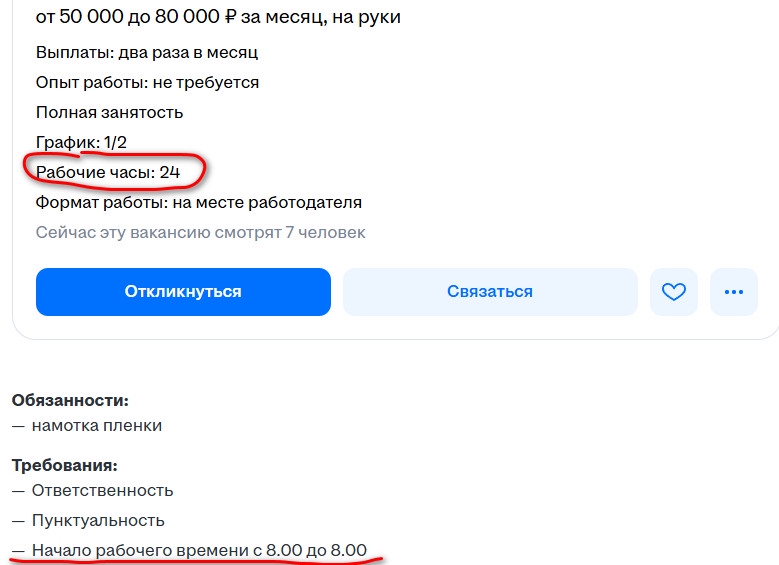Viewport: 779px width, 565px height.
Task: Click the circled Рабочие часы: 24 text
Action: (x=108, y=172)
